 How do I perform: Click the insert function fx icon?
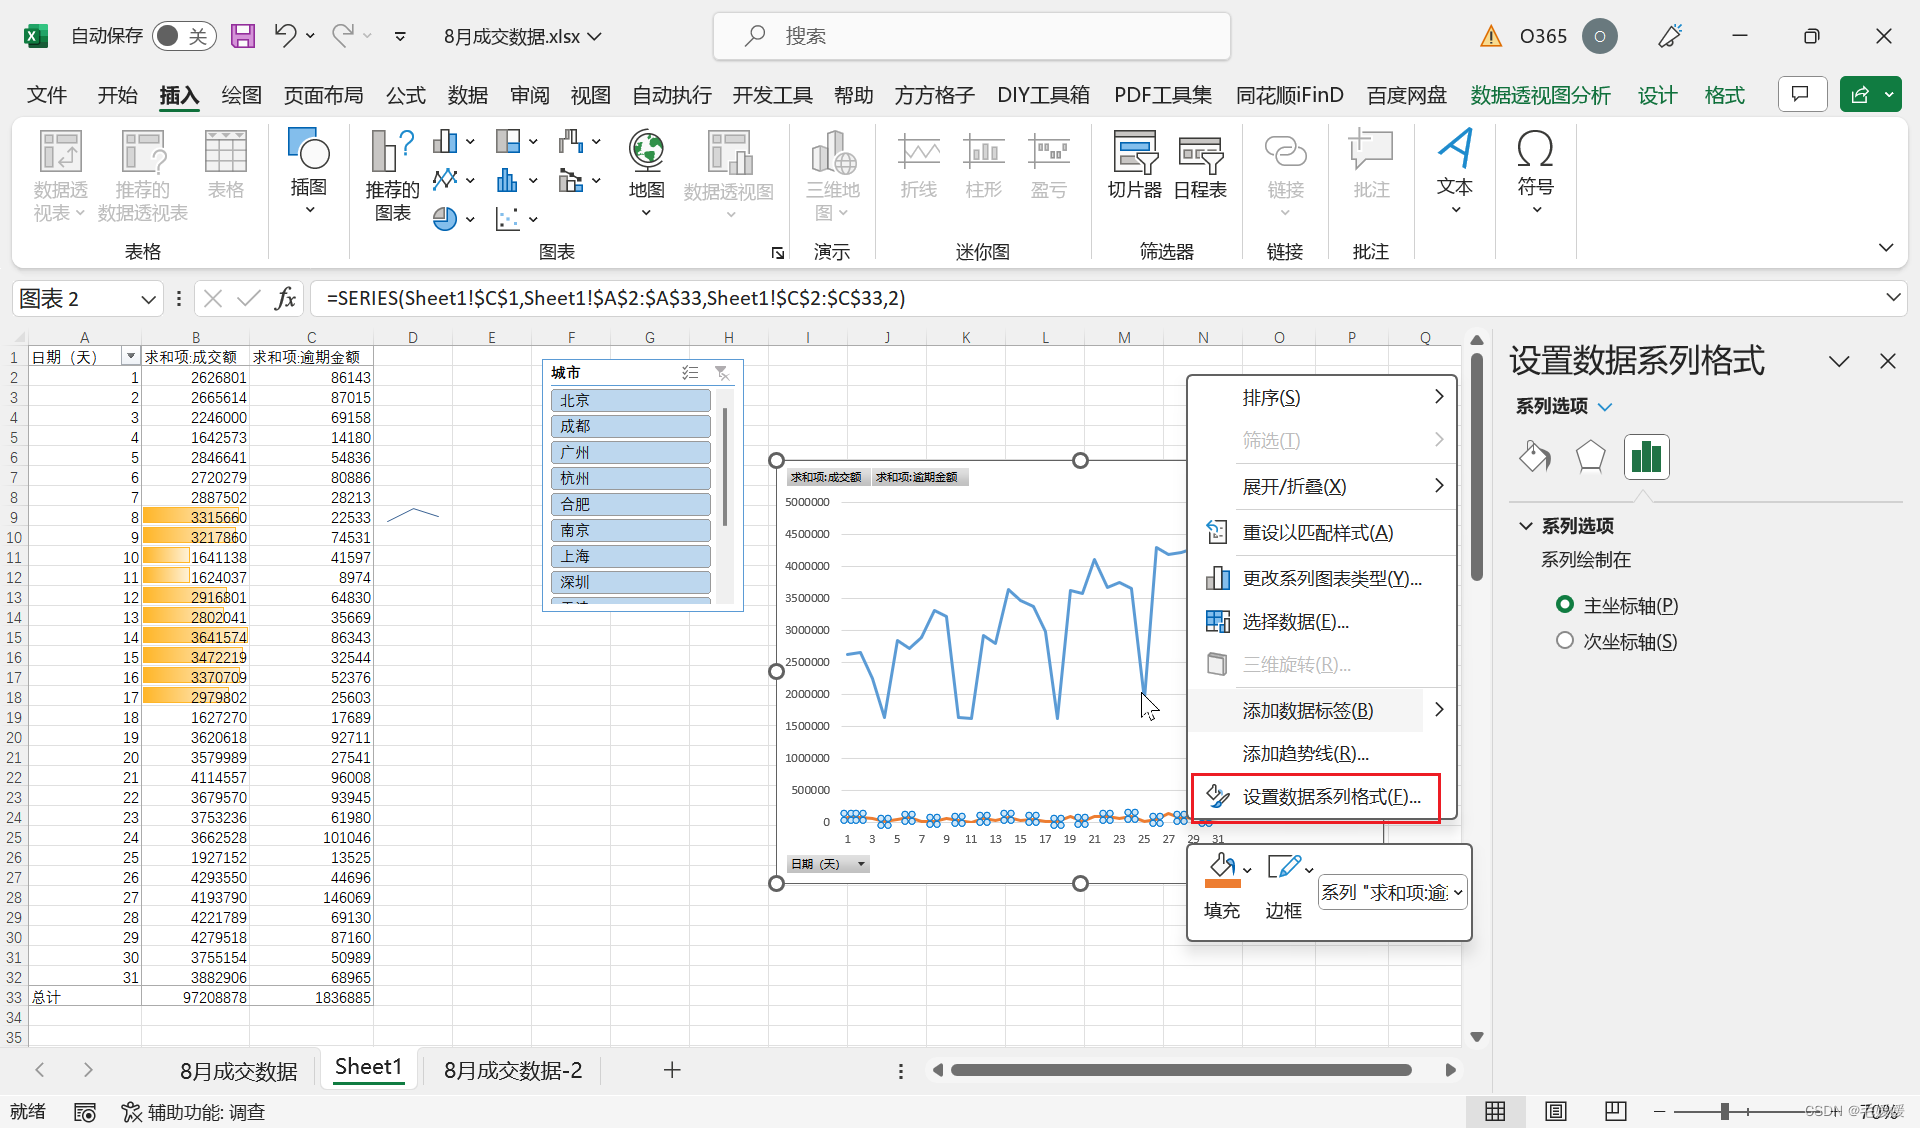[x=285, y=298]
